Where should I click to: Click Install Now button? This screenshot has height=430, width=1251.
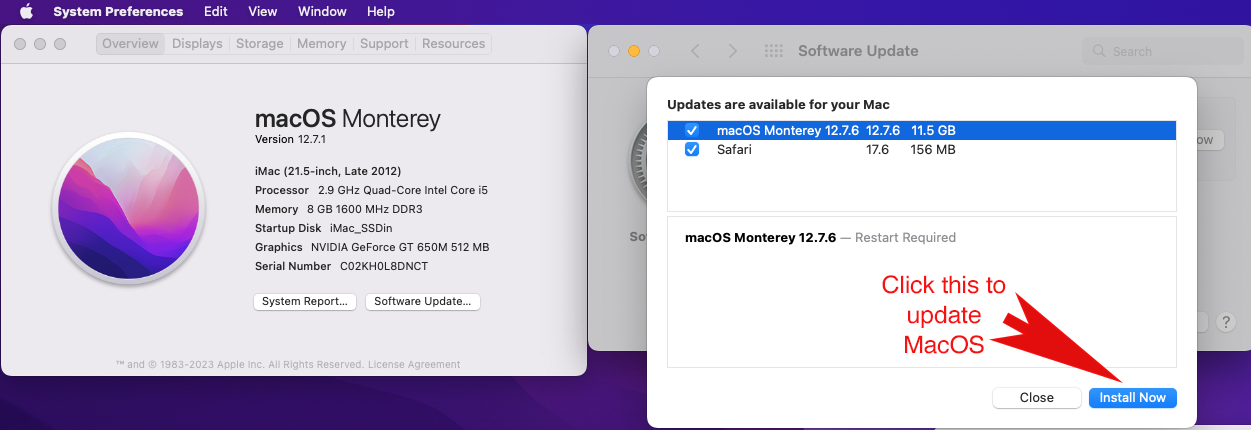(1132, 398)
